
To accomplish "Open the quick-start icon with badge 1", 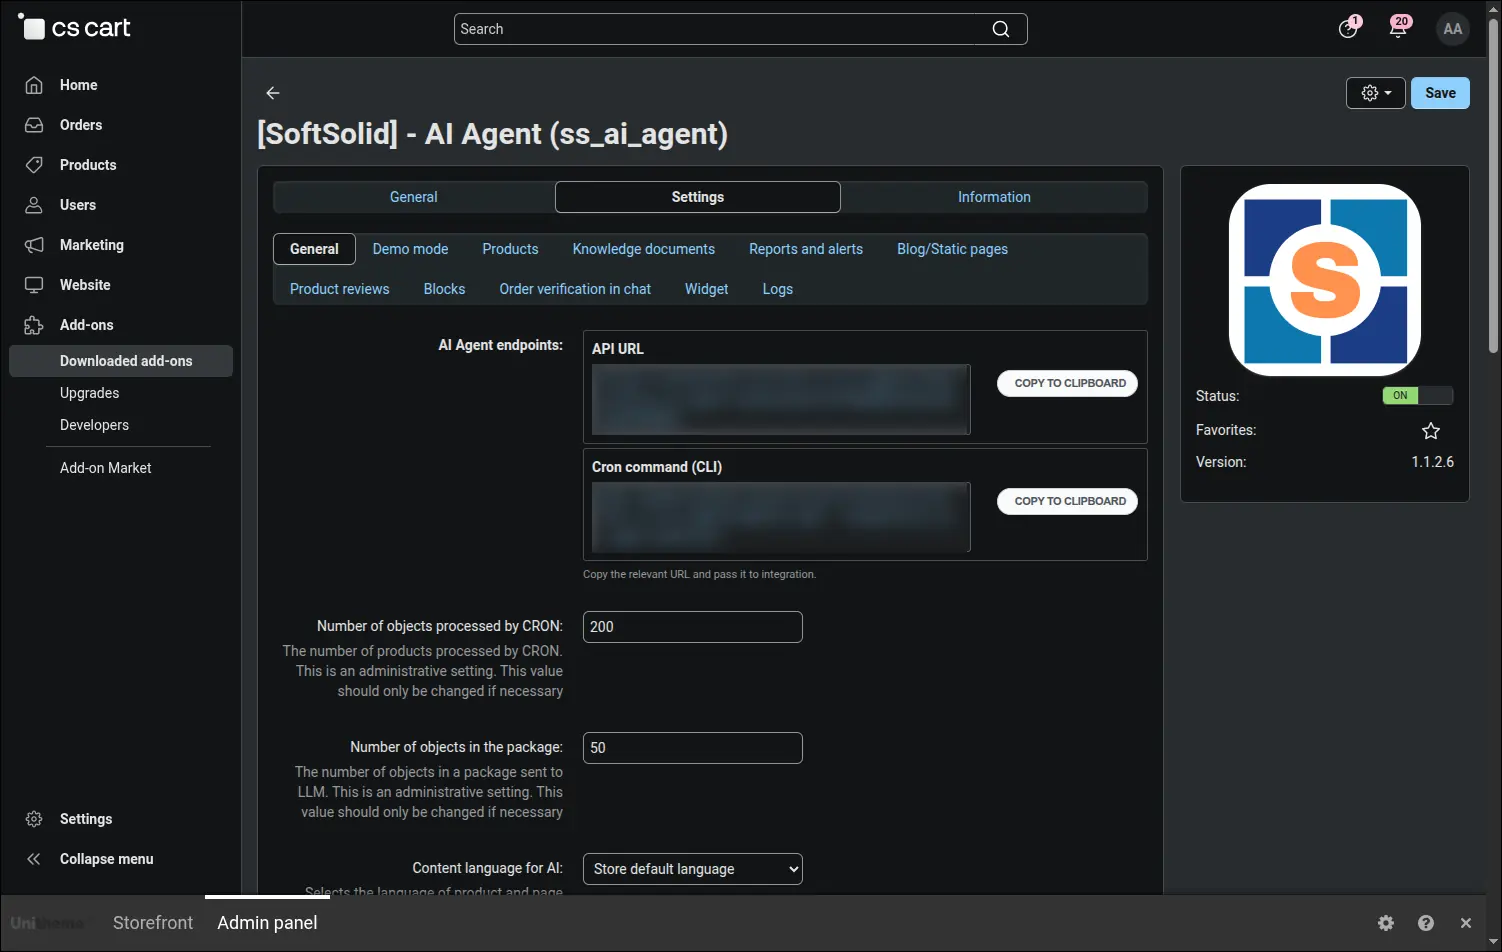I will (x=1349, y=28).
